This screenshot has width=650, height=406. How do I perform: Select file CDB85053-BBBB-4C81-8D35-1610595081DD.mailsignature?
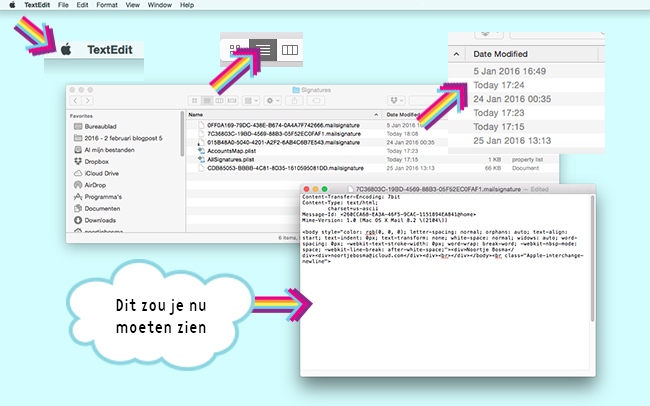[285, 168]
